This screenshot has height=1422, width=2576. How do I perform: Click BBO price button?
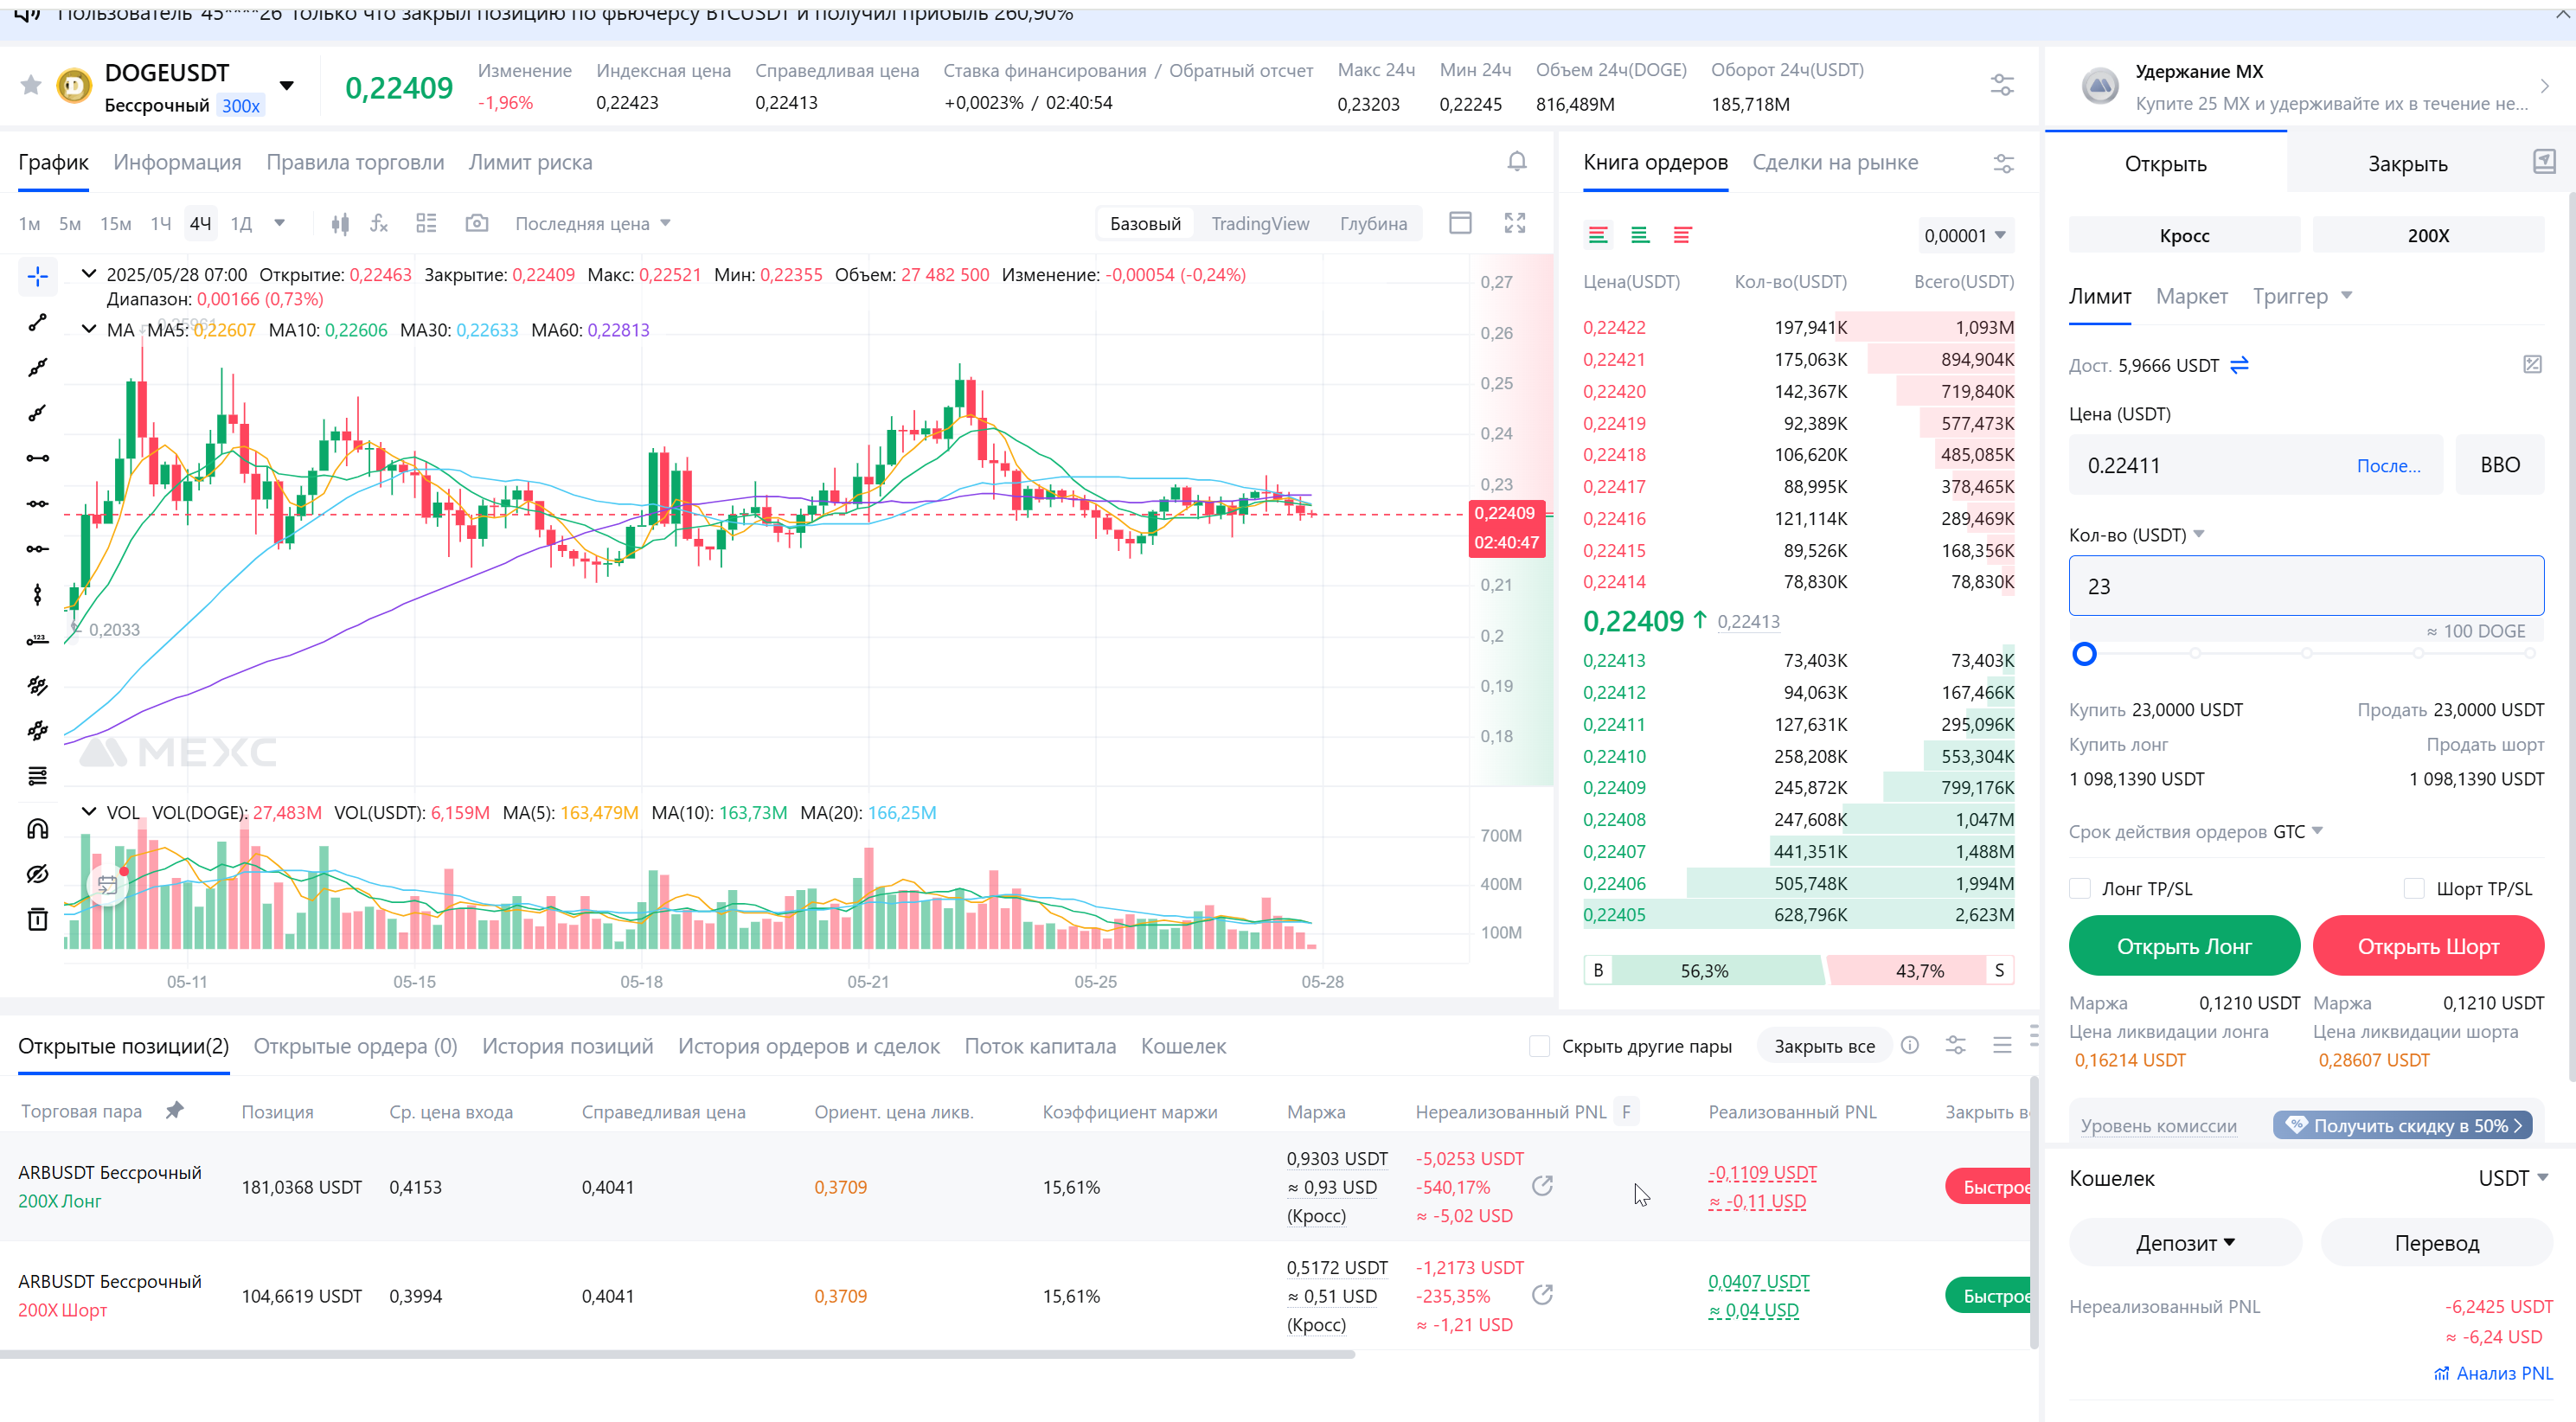pyautogui.click(x=2499, y=465)
